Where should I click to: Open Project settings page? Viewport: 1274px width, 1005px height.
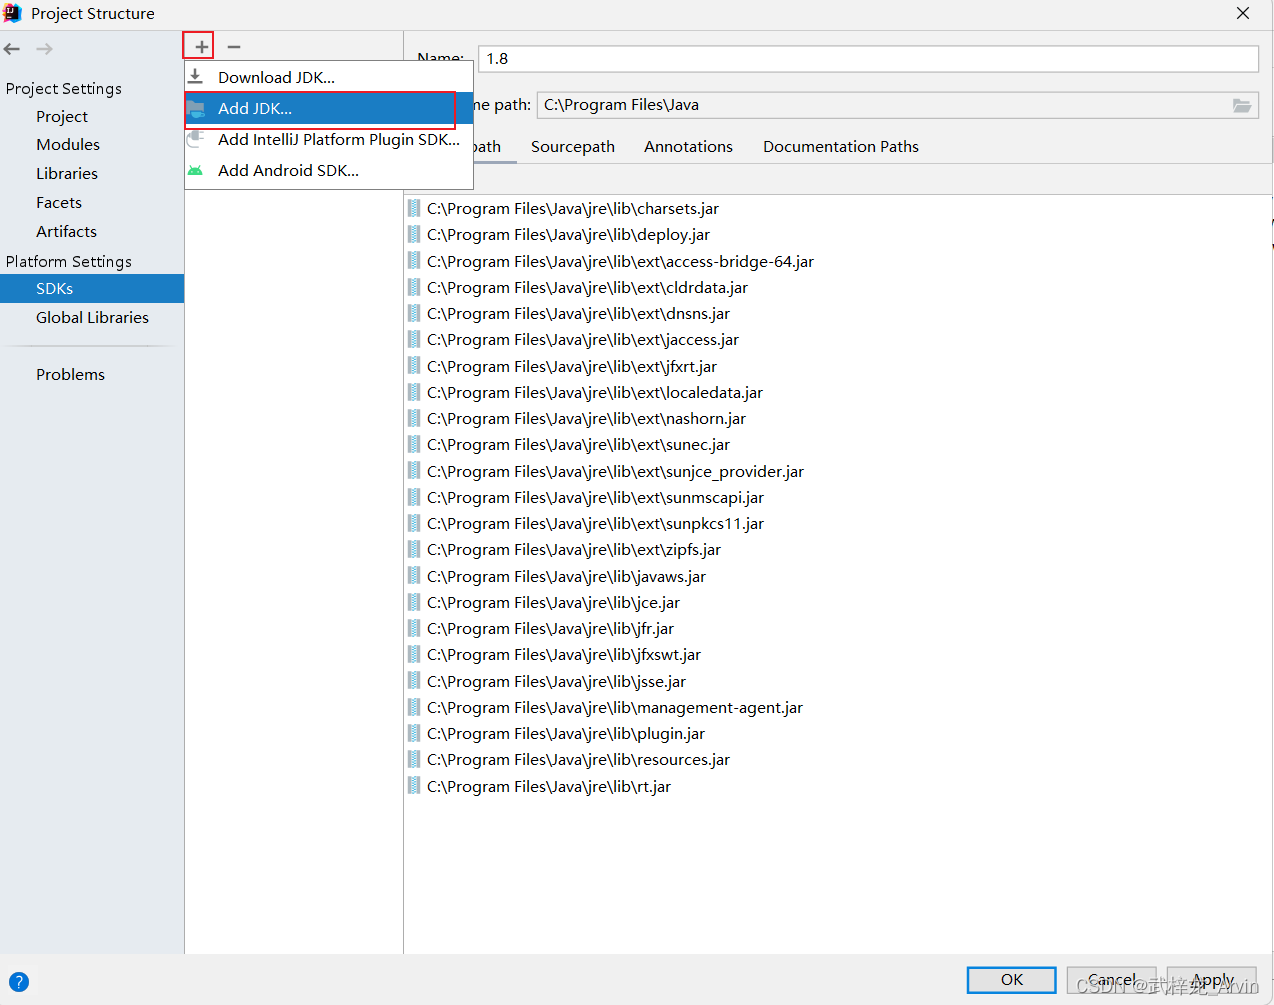[x=62, y=116]
